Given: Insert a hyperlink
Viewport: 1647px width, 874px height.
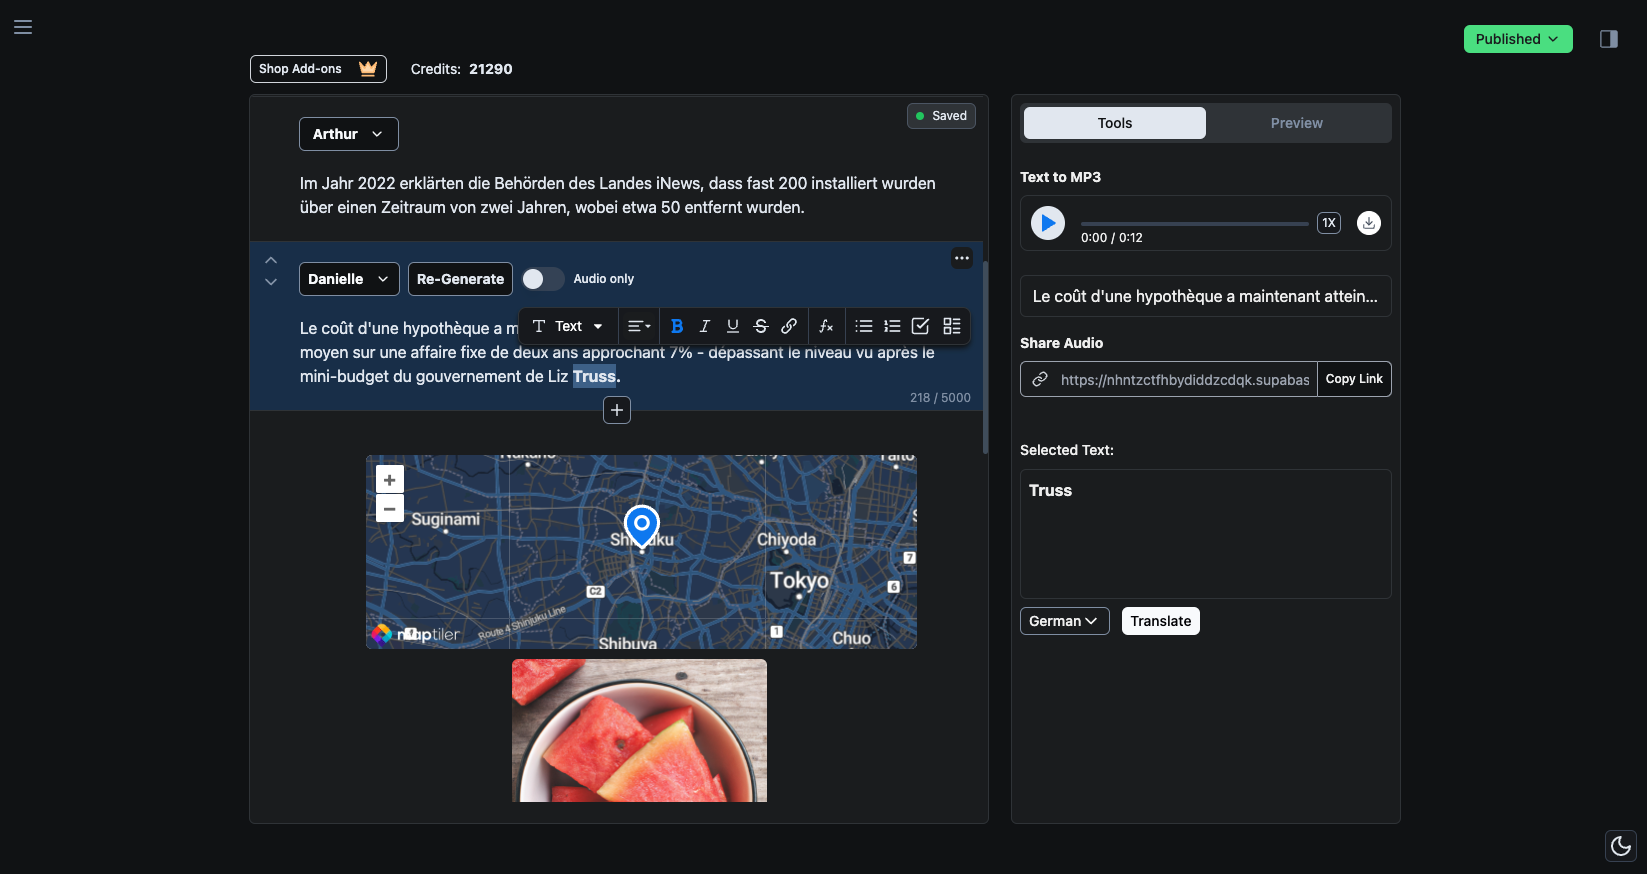Looking at the screenshot, I should pos(789,326).
